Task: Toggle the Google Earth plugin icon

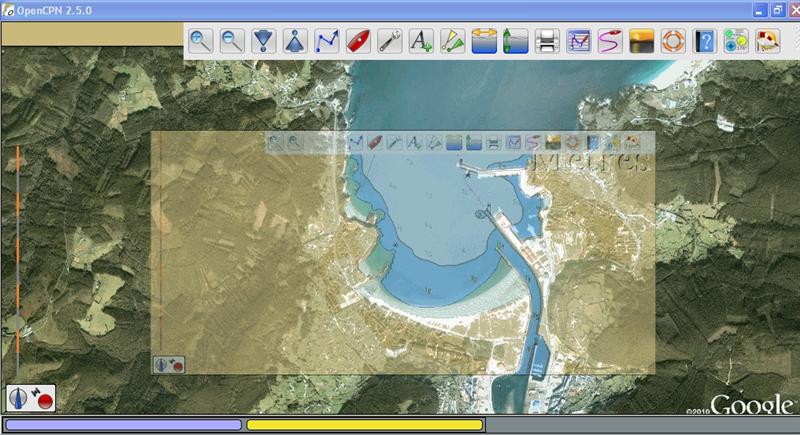Action: click(x=768, y=41)
